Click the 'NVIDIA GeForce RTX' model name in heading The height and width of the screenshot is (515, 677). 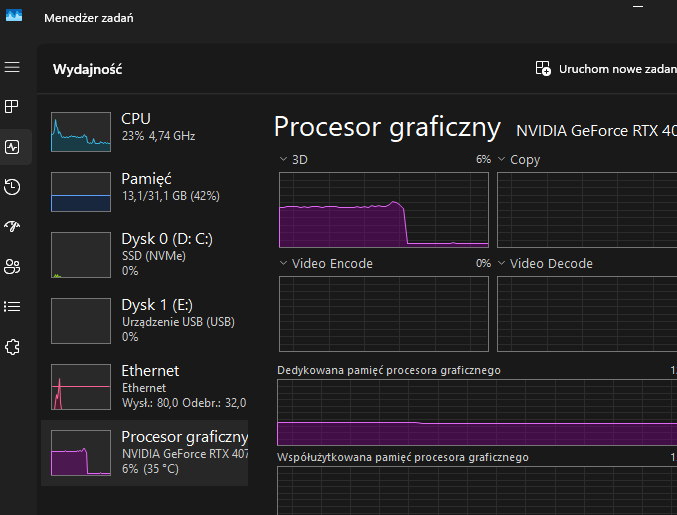click(x=596, y=130)
